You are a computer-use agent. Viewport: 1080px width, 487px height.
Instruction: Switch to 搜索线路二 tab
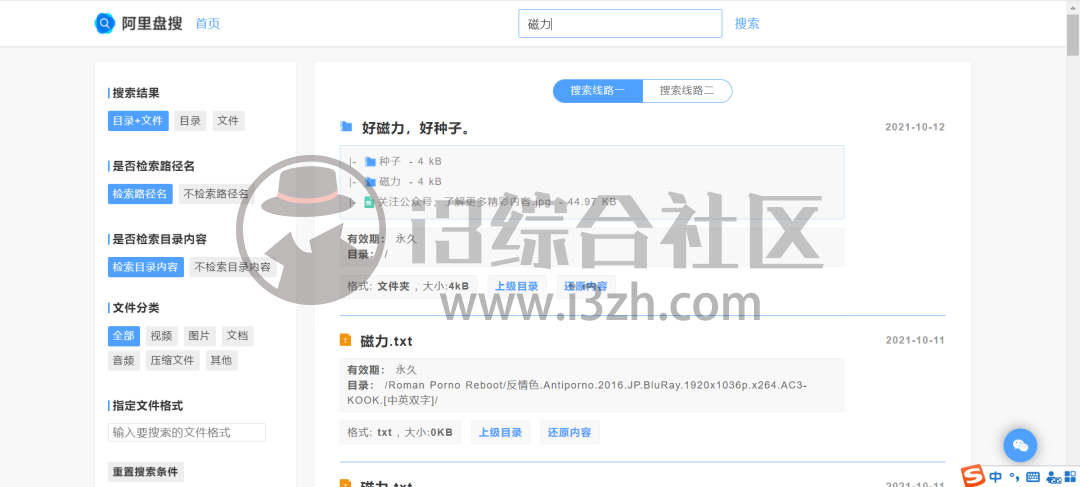687,90
